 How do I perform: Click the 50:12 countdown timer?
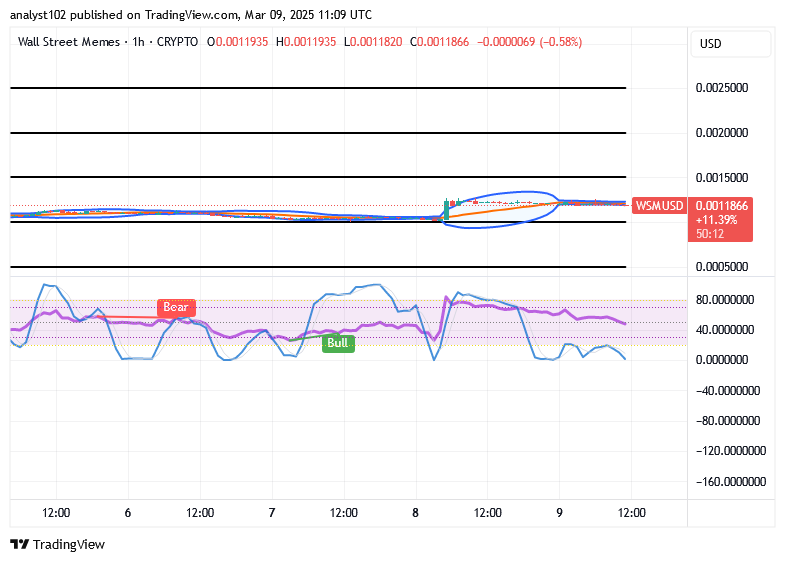(x=710, y=234)
